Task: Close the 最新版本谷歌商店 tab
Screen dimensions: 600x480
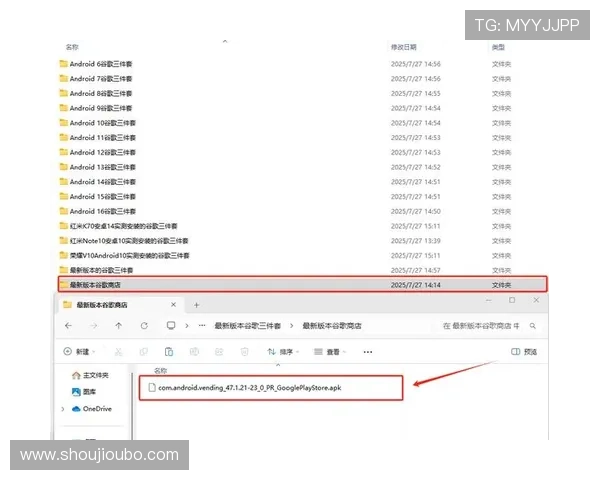Action: pyautogui.click(x=173, y=305)
